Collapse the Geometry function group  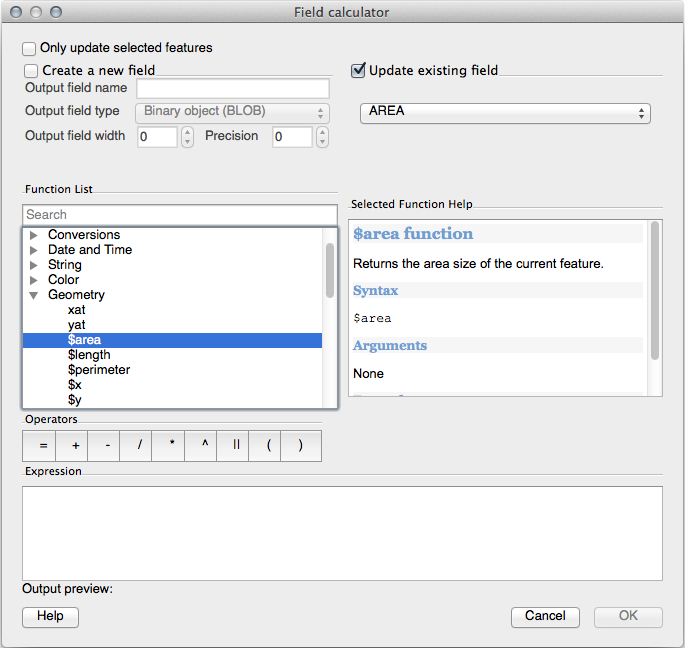(34, 295)
